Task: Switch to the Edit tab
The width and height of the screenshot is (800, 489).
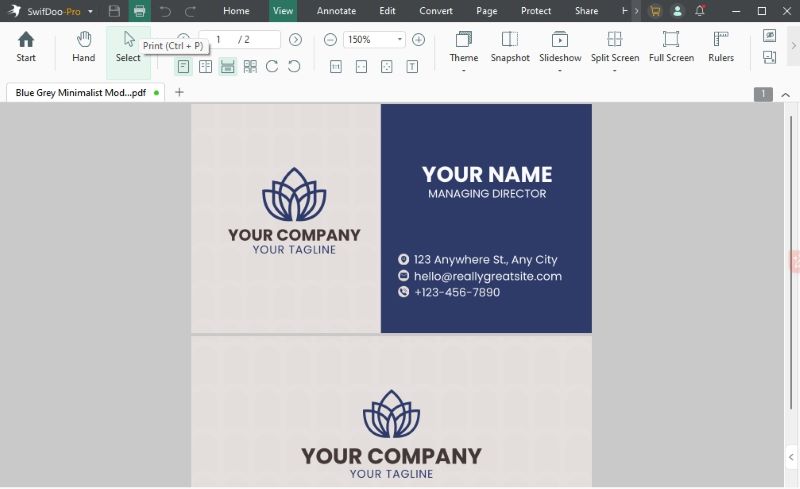Action: pos(387,11)
